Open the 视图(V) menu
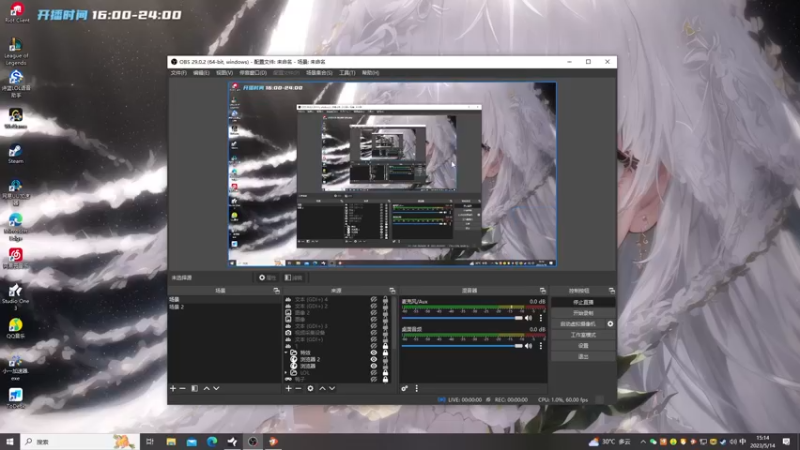800x450 pixels. [x=224, y=73]
